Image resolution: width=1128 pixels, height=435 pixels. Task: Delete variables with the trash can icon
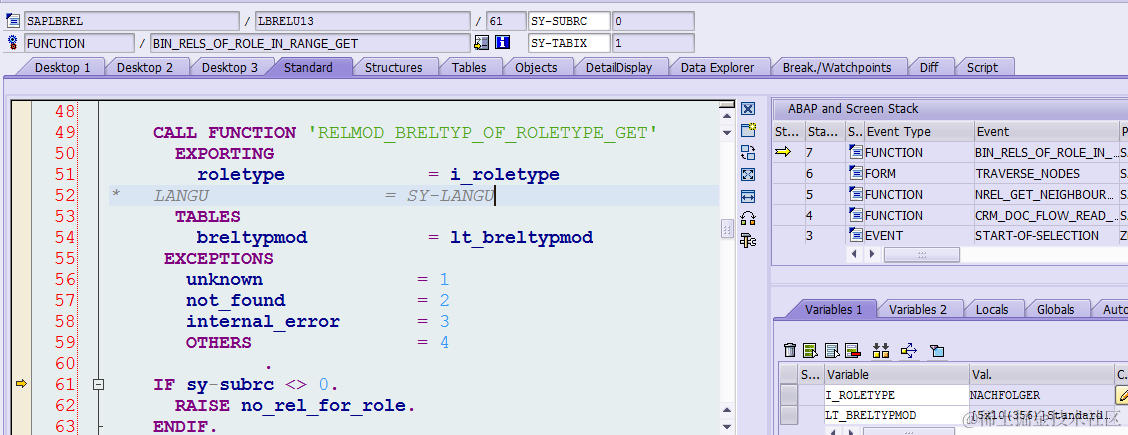coord(790,350)
